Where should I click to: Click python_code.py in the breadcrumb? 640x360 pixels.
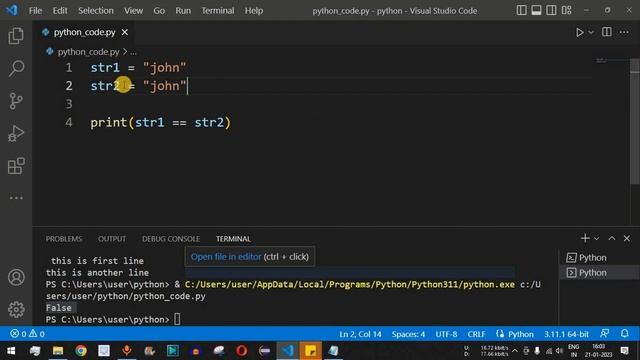(88, 52)
